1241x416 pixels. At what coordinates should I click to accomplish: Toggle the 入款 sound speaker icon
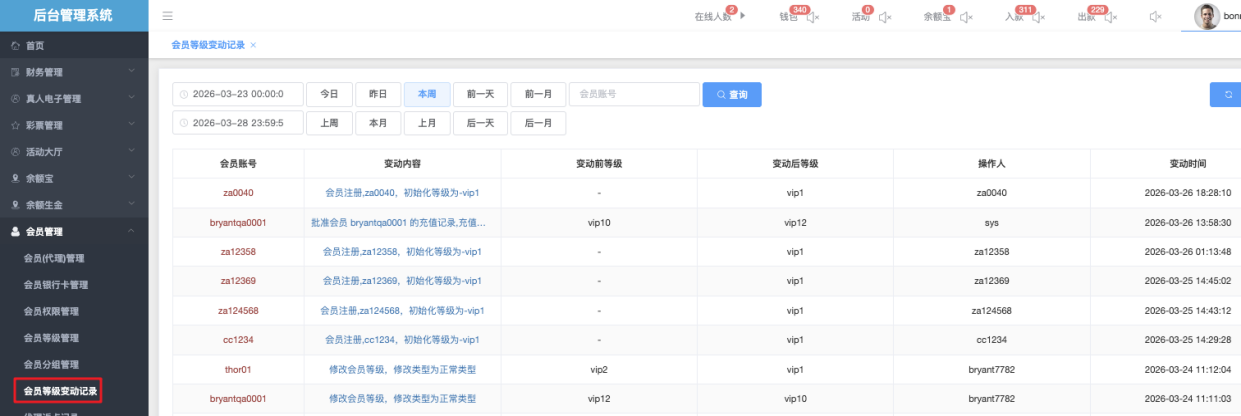pos(1038,17)
